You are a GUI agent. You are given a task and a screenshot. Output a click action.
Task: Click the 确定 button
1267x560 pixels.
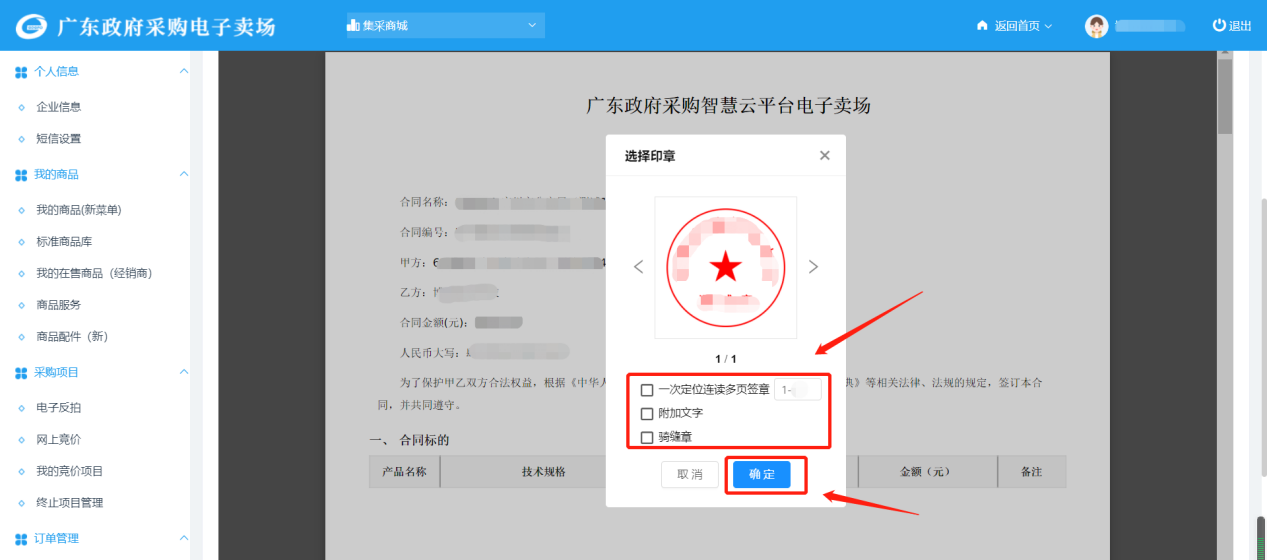(x=762, y=474)
